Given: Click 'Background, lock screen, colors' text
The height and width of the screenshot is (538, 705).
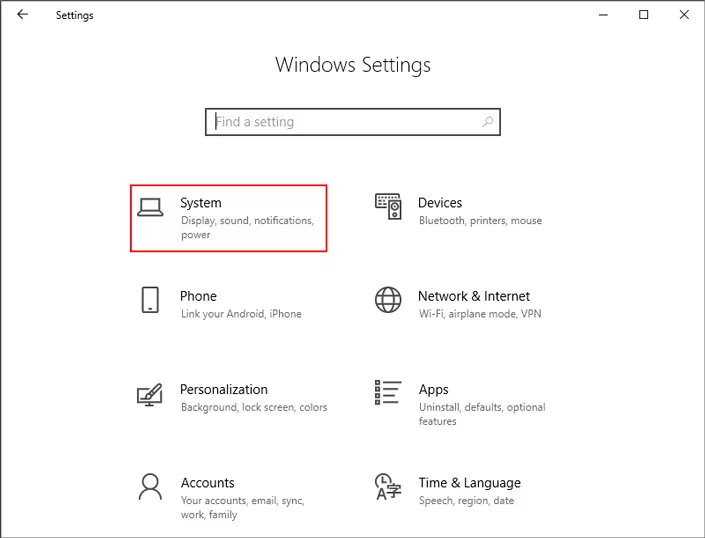Looking at the screenshot, I should (254, 407).
